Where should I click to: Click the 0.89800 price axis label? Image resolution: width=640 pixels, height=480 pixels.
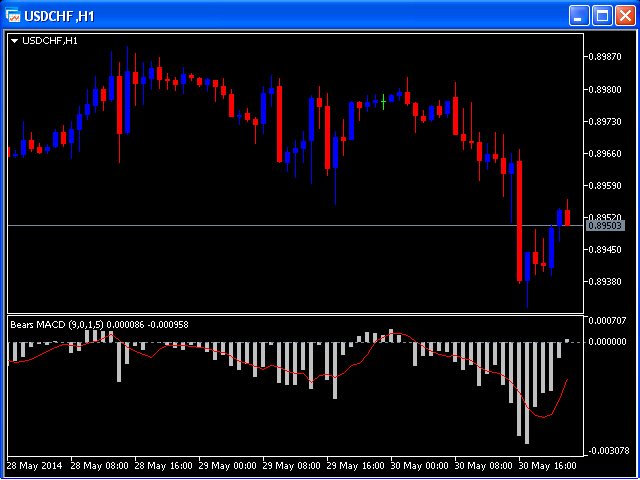[604, 89]
